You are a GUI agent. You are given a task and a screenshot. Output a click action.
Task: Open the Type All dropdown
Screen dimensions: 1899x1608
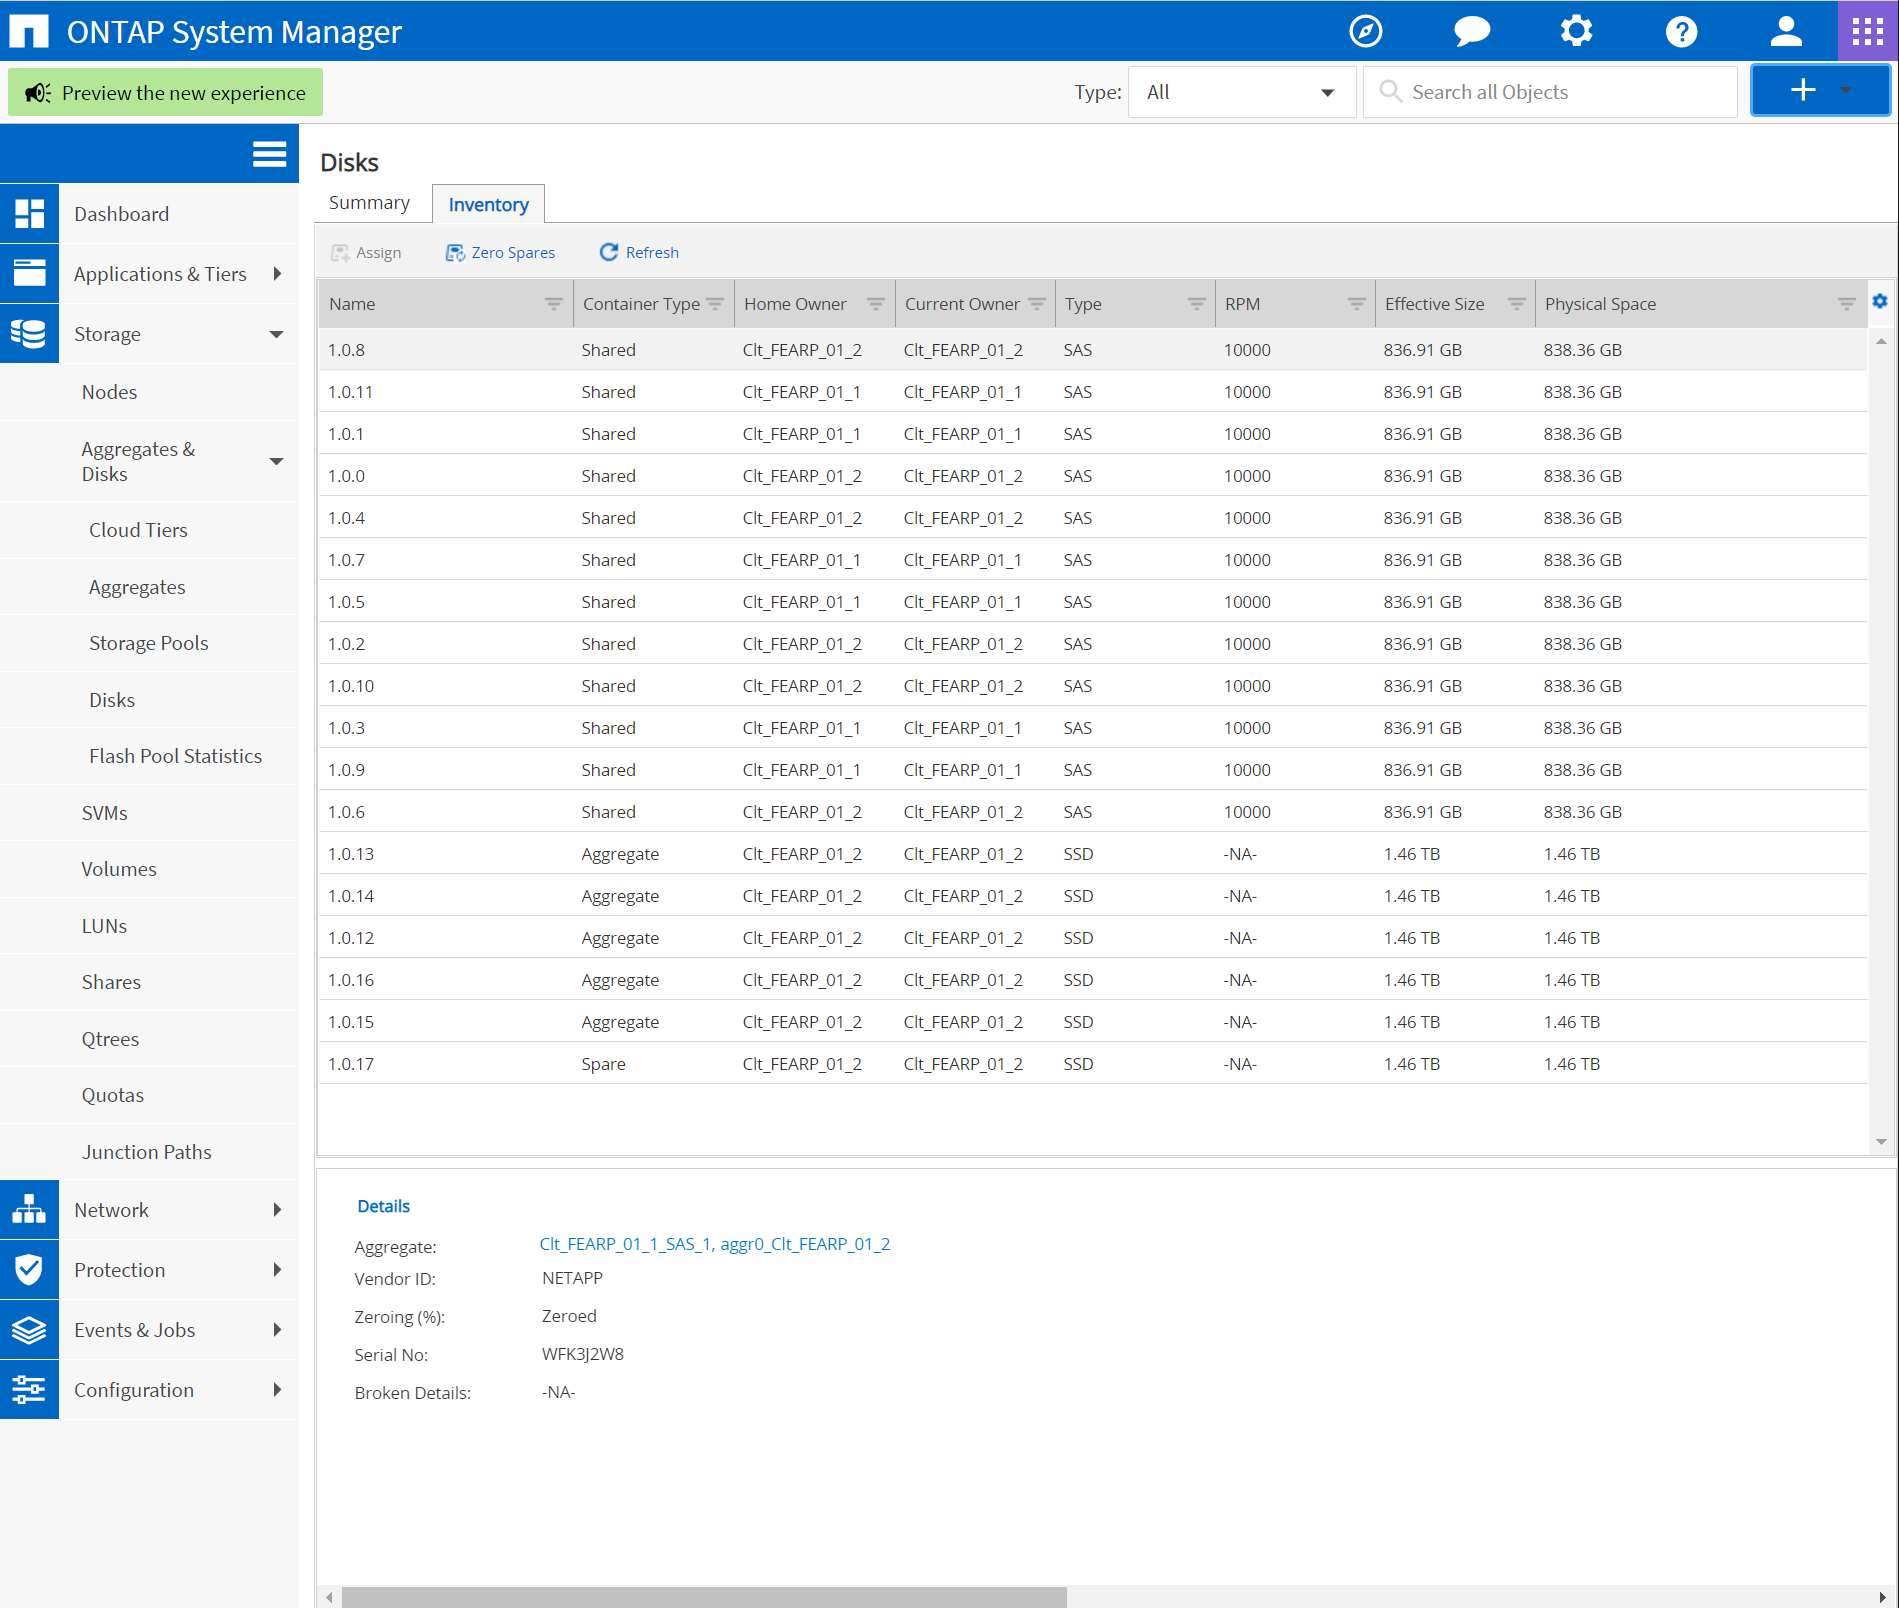(x=1241, y=92)
